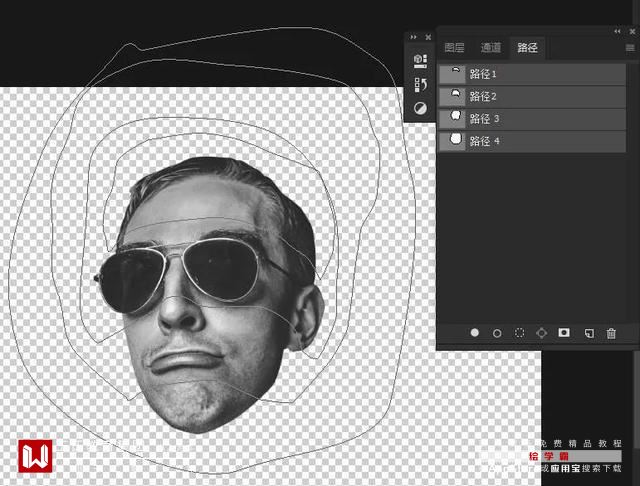Viewport: 640px width, 486px height.
Task: Close the narrow icon dock panel
Action: click(428, 37)
